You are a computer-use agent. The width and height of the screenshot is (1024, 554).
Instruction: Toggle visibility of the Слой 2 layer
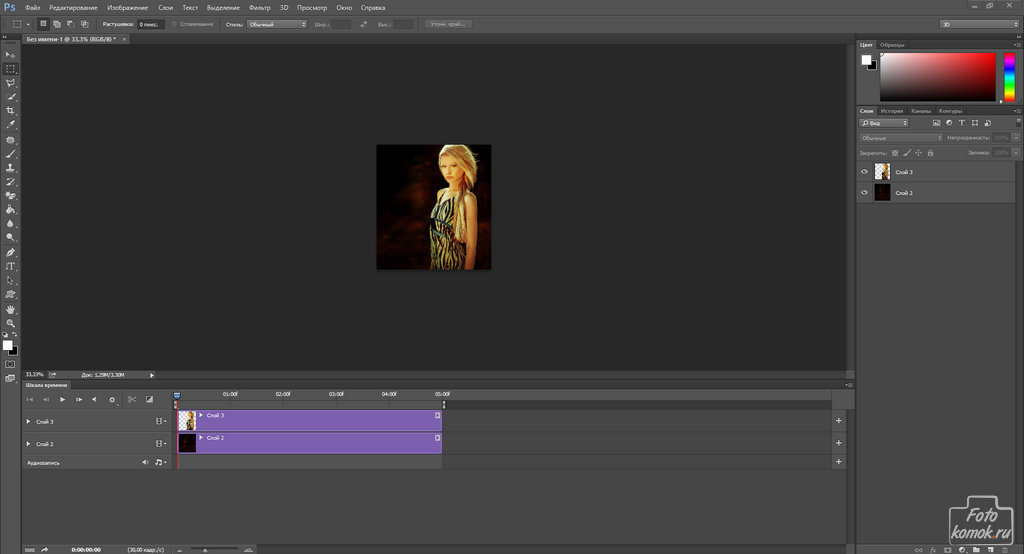(x=865, y=193)
